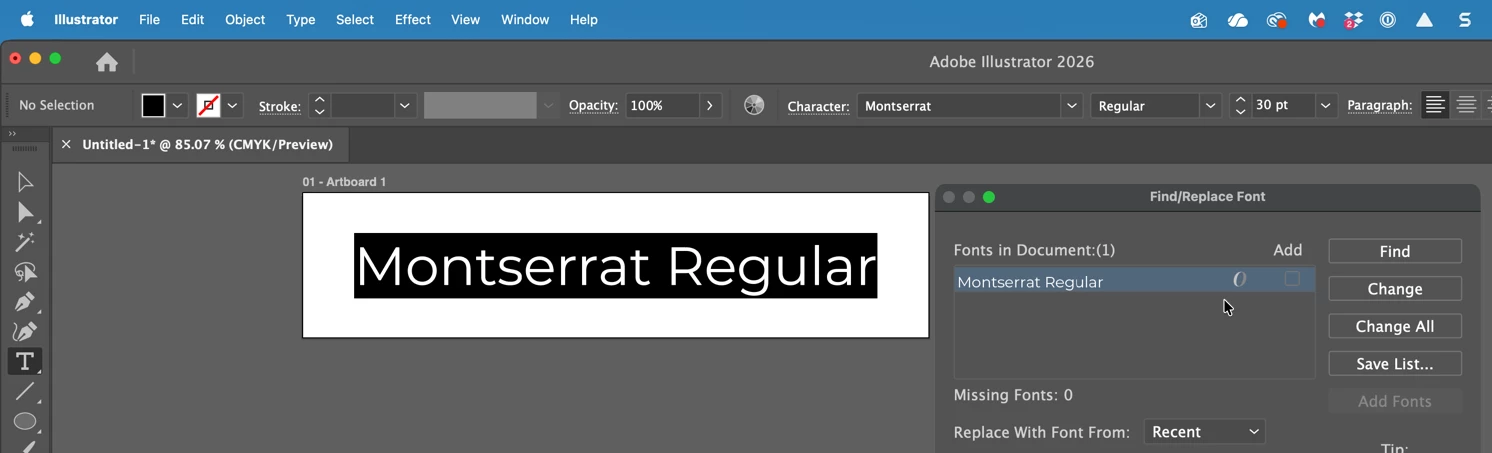This screenshot has width=1492, height=453.
Task: Click the OpenType font icon for Montserrat Regular
Action: 1240,280
